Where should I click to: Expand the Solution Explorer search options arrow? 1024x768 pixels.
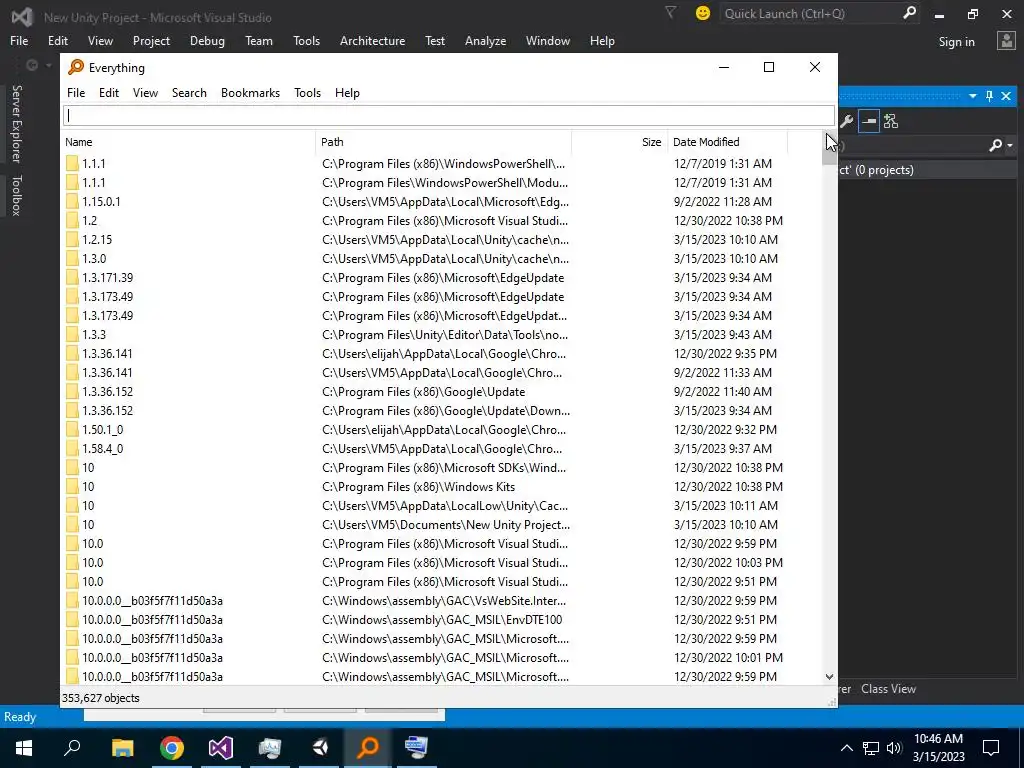click(1010, 146)
